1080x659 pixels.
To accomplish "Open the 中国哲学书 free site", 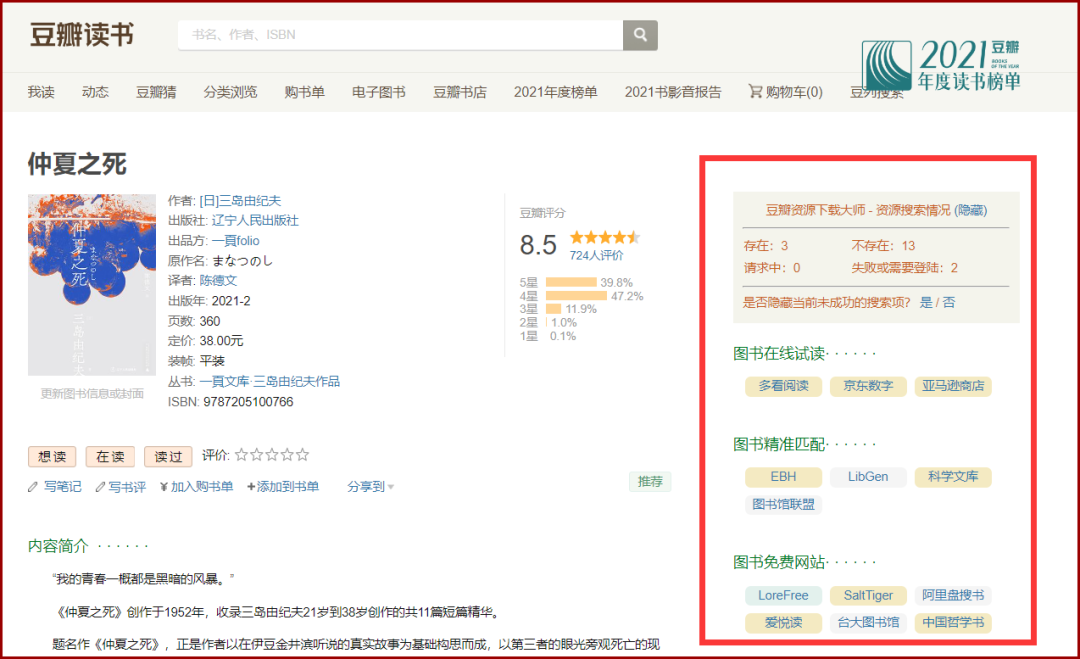I will pos(953,623).
